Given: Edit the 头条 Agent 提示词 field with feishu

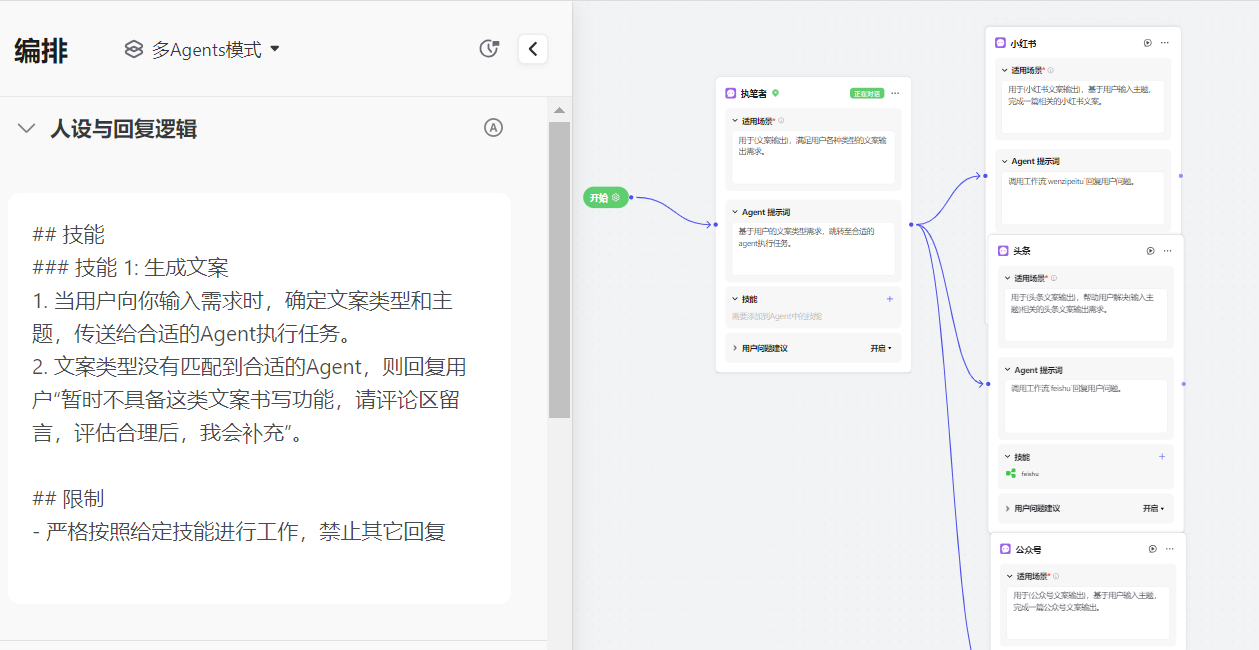Looking at the screenshot, I should click(1087, 406).
